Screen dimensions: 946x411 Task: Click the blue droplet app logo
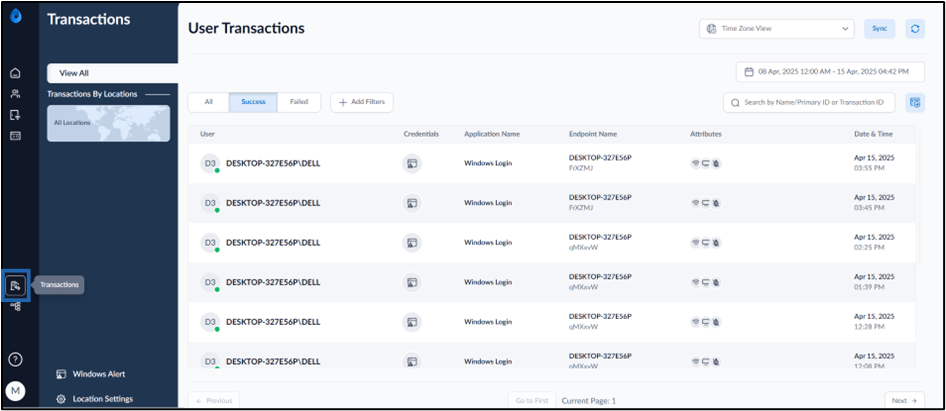click(16, 17)
